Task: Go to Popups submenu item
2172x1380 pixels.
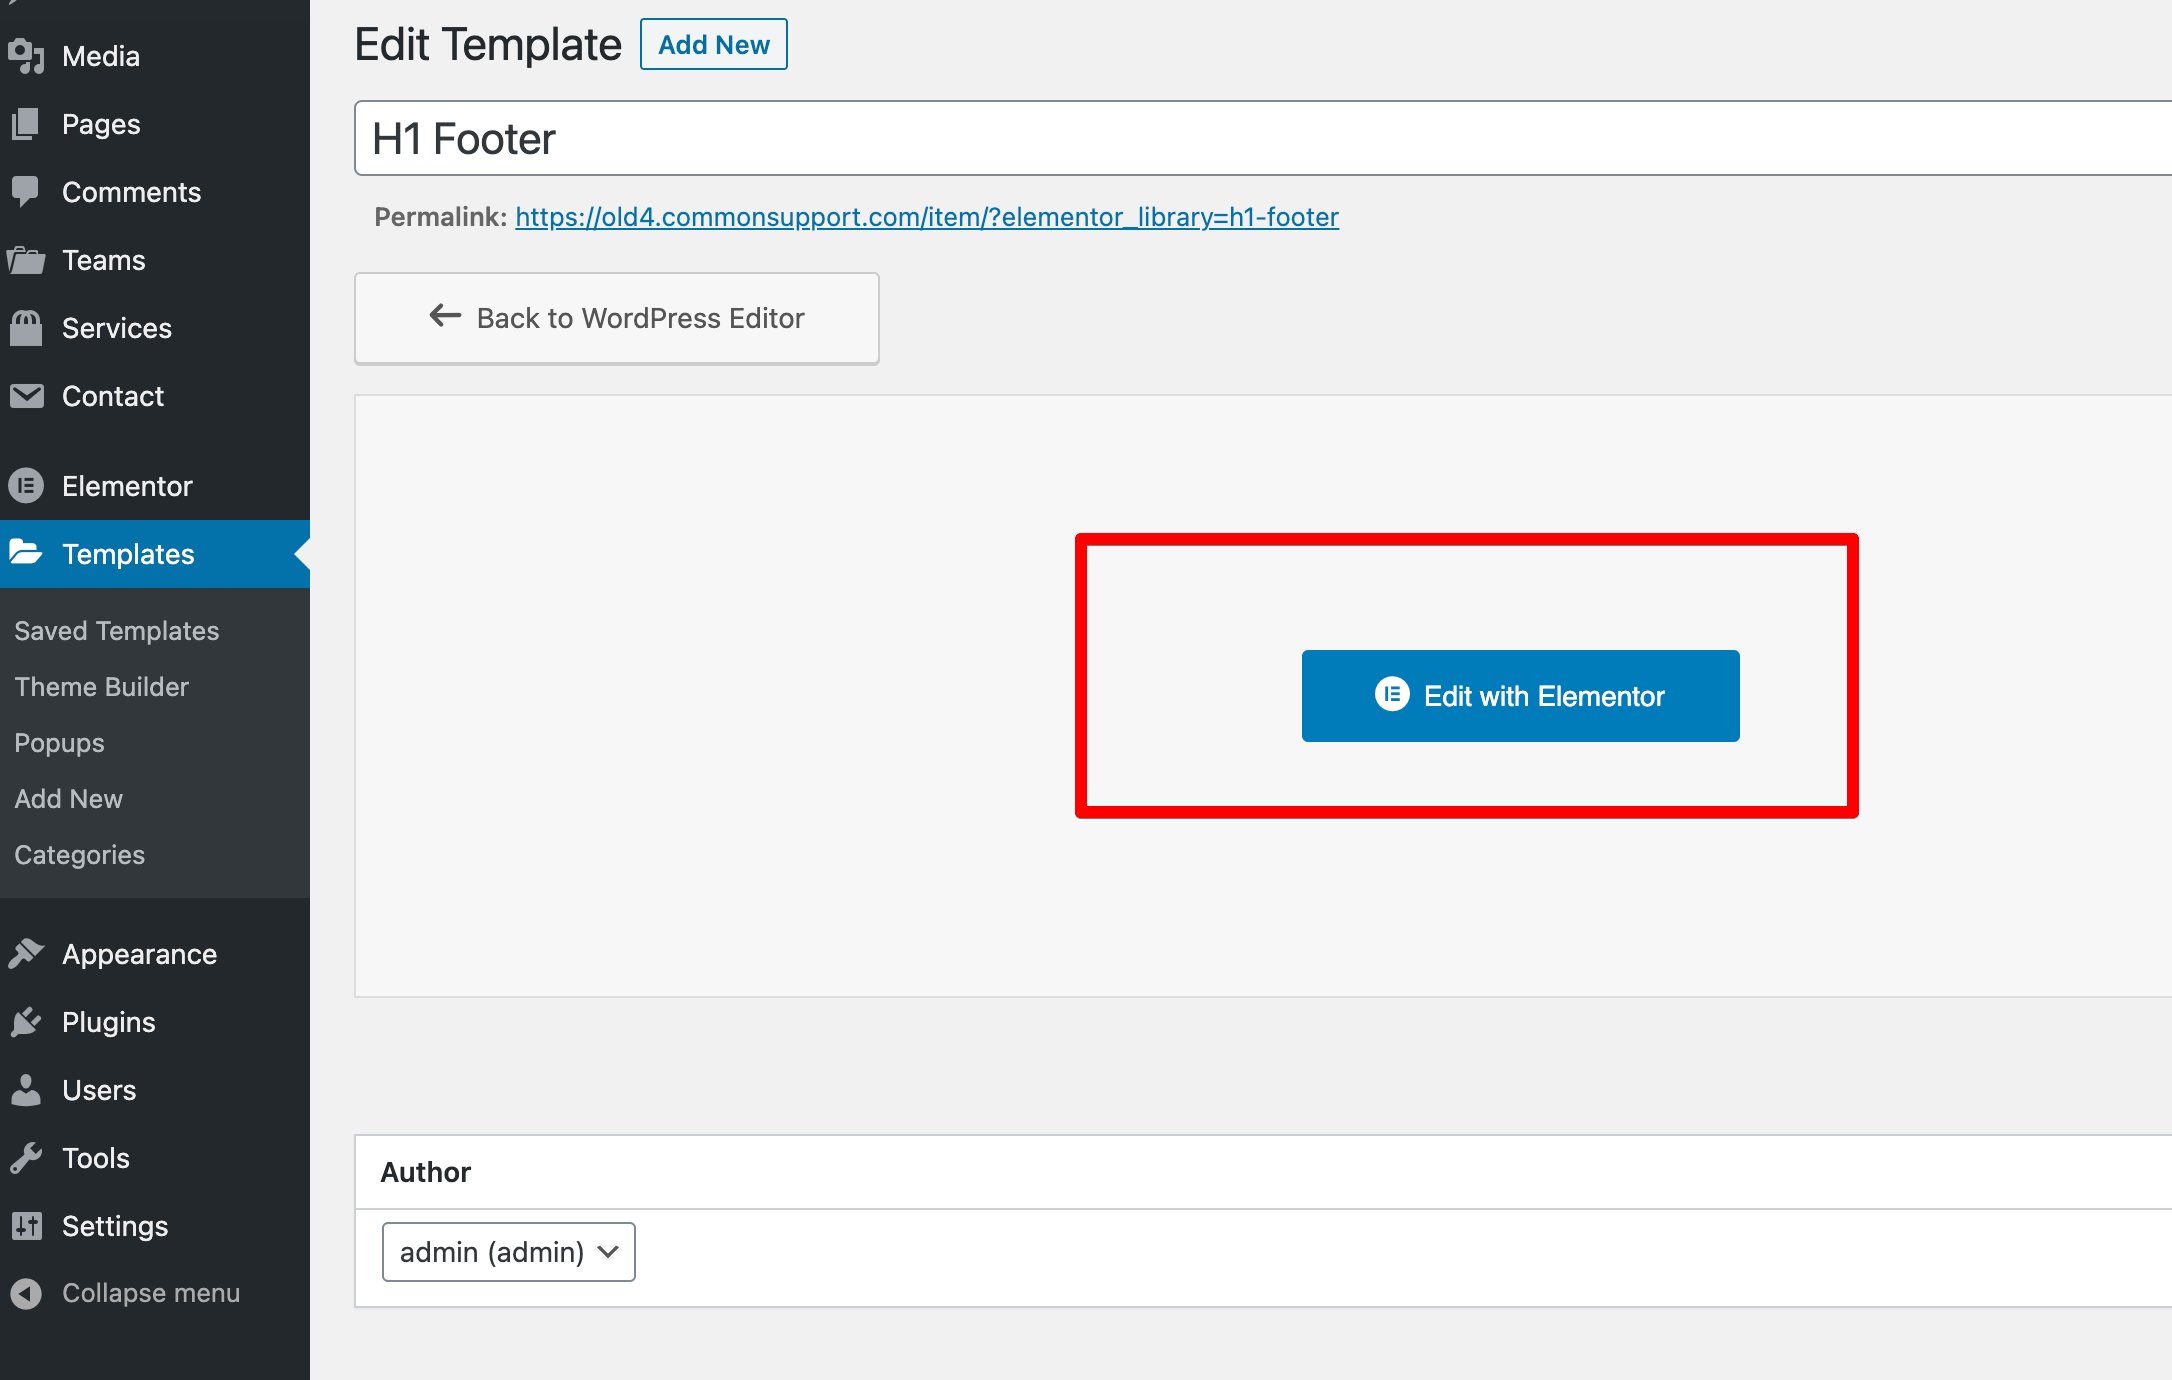Action: [60, 743]
